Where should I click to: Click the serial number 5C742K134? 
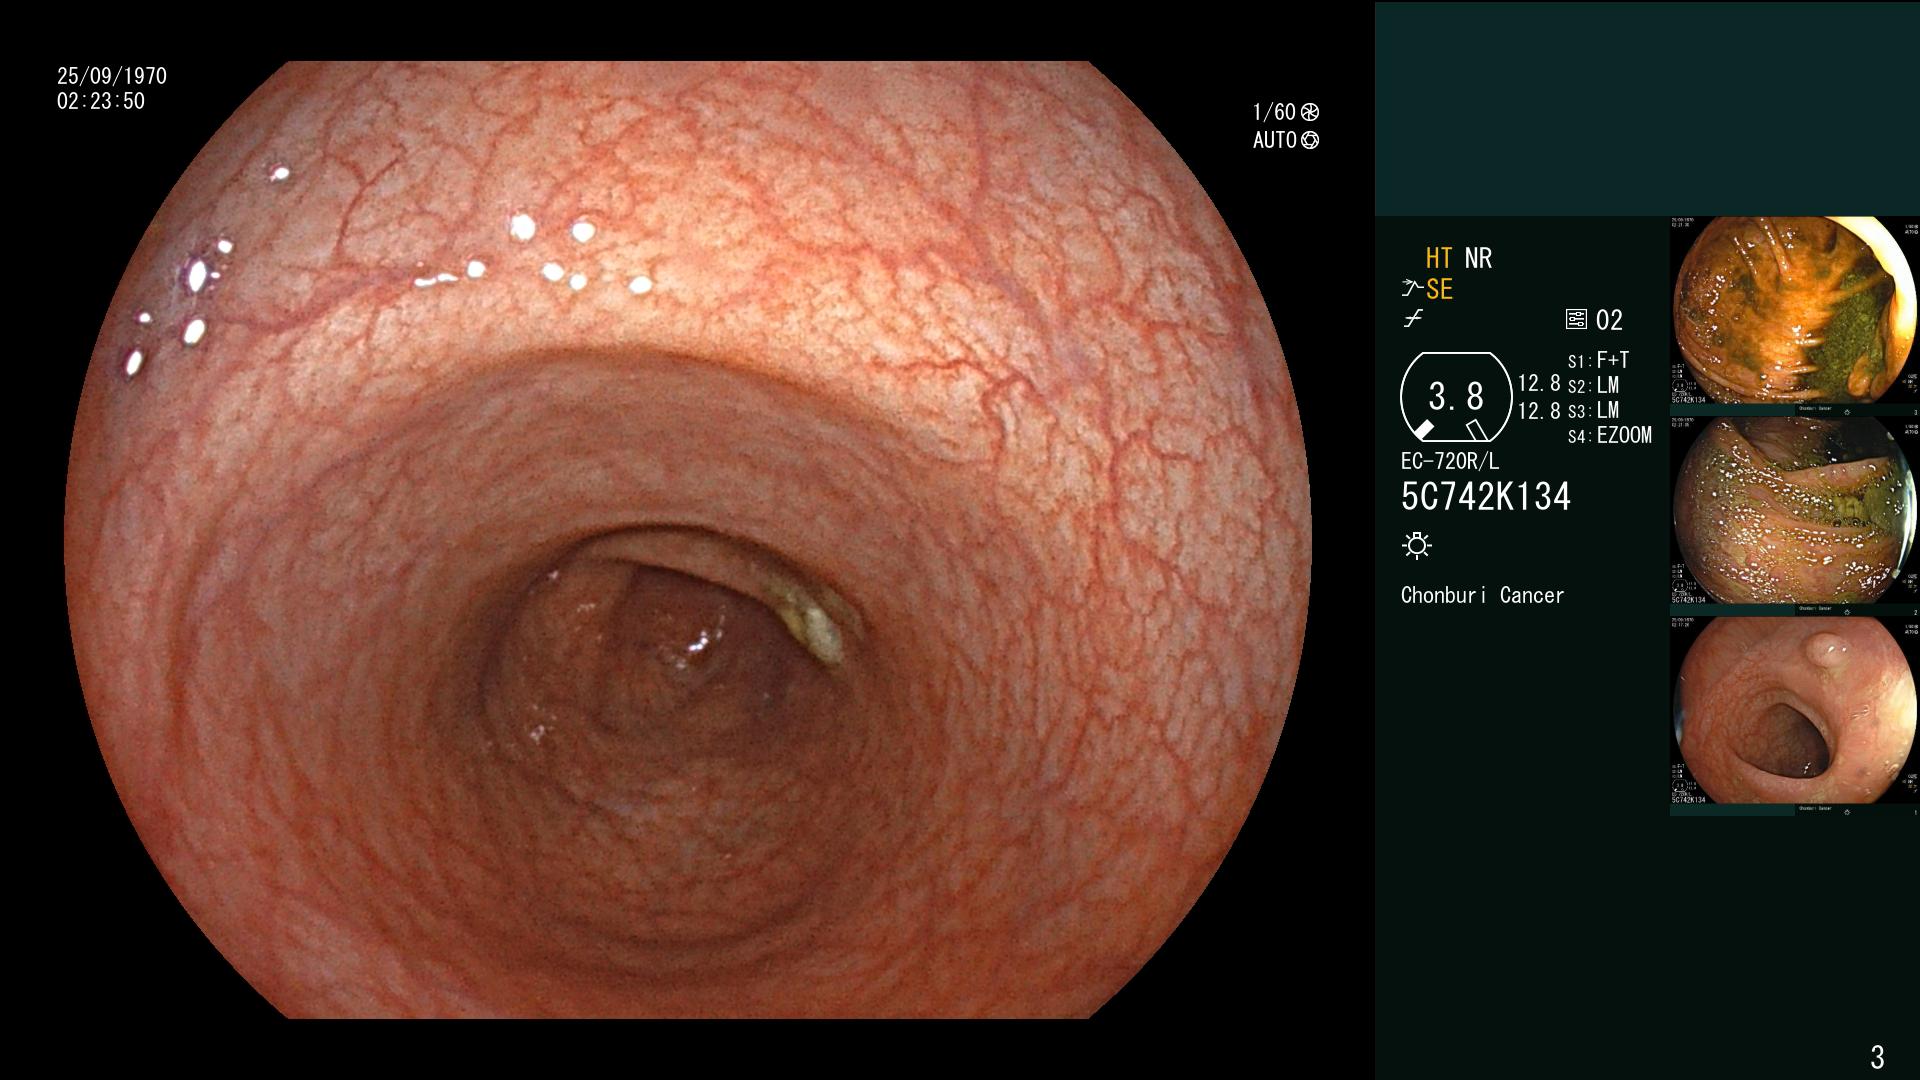(x=1486, y=497)
